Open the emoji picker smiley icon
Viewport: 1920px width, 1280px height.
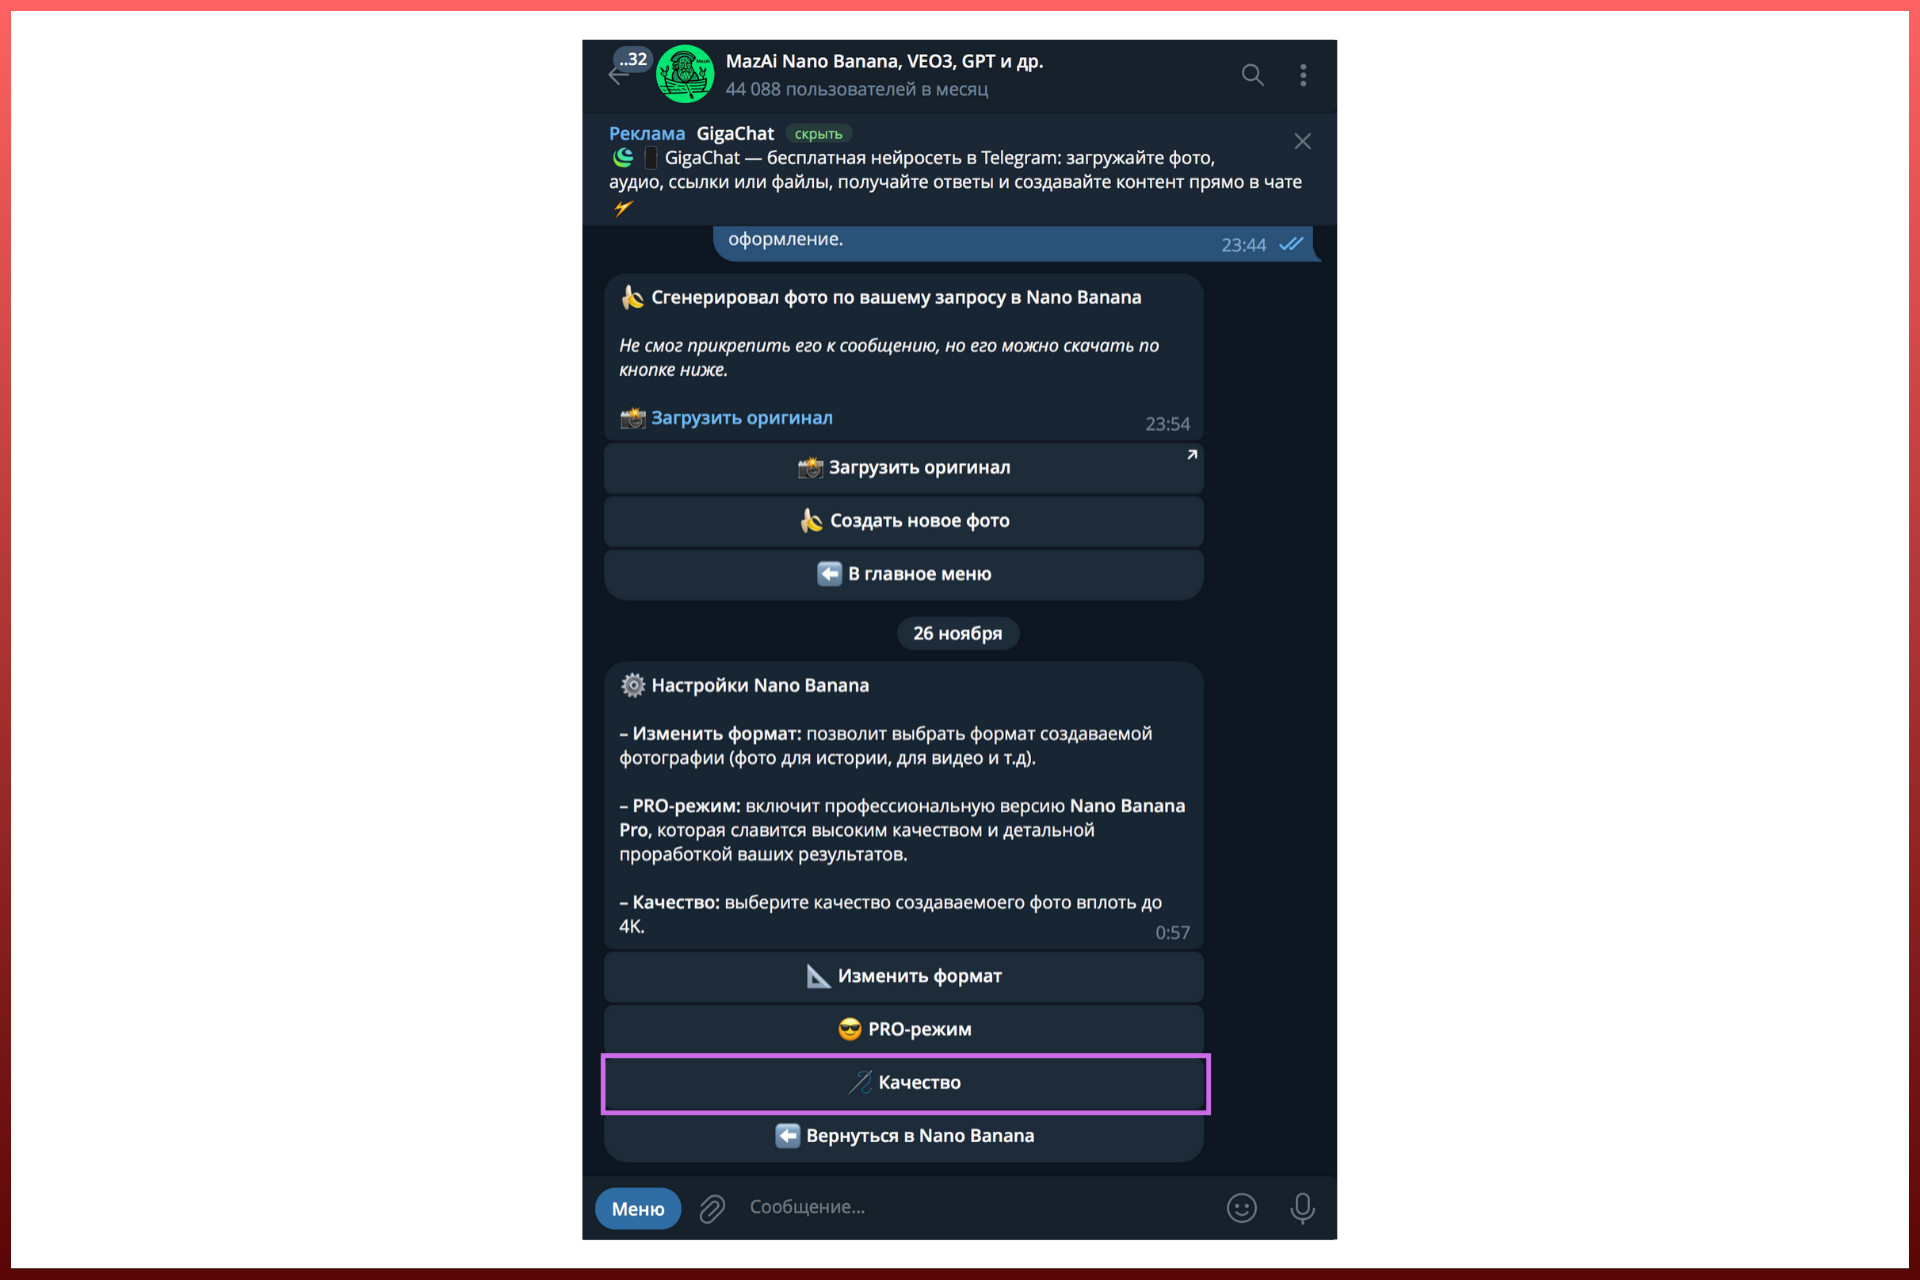coord(1241,1208)
